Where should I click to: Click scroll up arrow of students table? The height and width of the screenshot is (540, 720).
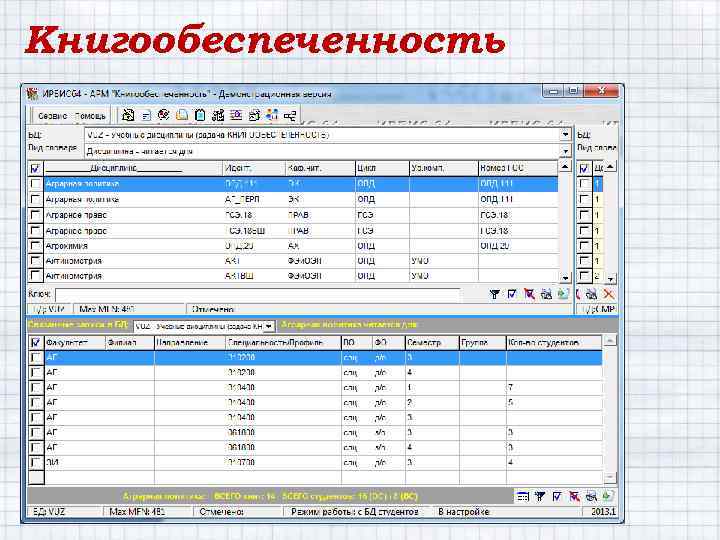coord(609,341)
